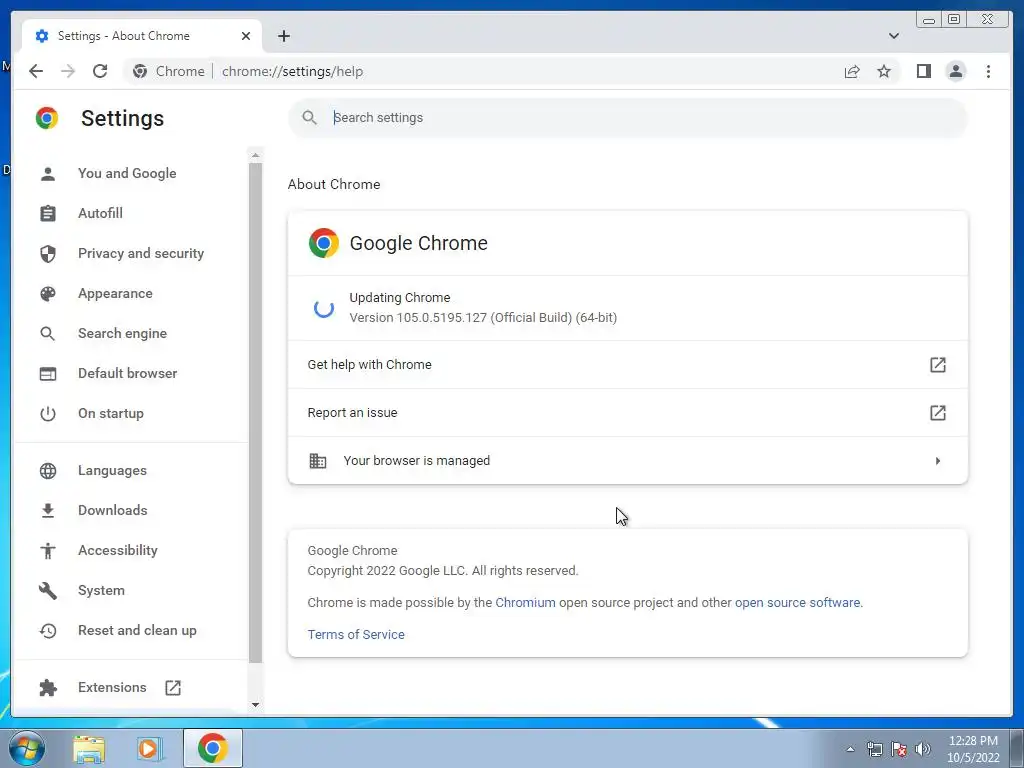Open a new tab with the plus button
This screenshot has width=1024, height=768.
(283, 36)
